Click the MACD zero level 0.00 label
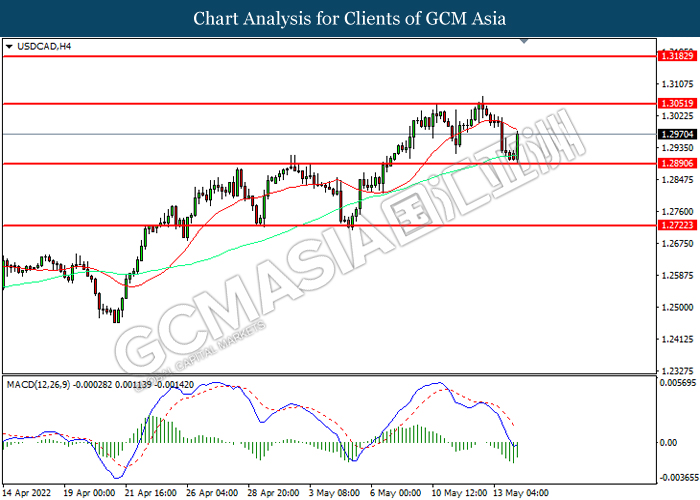The height and width of the screenshot is (500, 700). (x=668, y=442)
